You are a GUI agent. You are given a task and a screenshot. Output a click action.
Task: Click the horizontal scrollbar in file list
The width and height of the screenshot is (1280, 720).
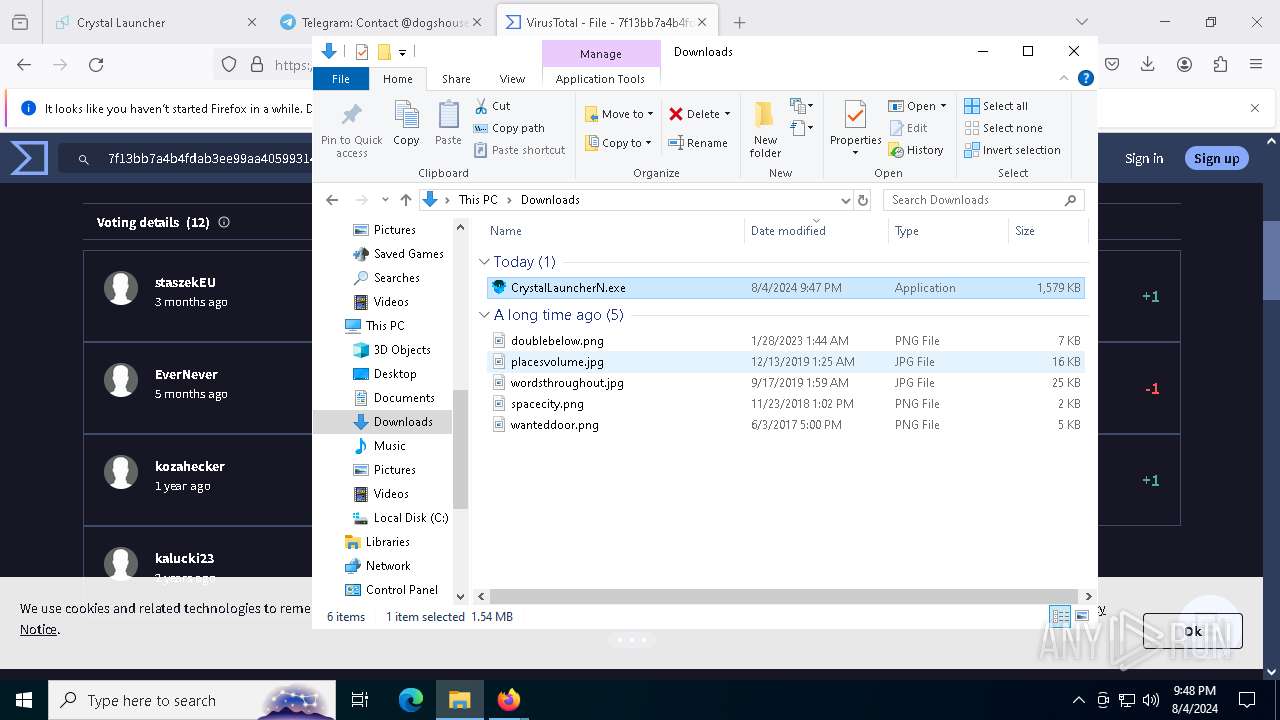[784, 596]
